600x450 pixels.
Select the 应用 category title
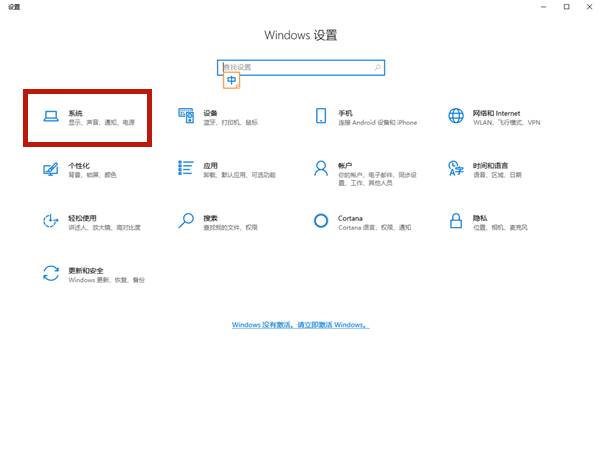[x=210, y=165]
